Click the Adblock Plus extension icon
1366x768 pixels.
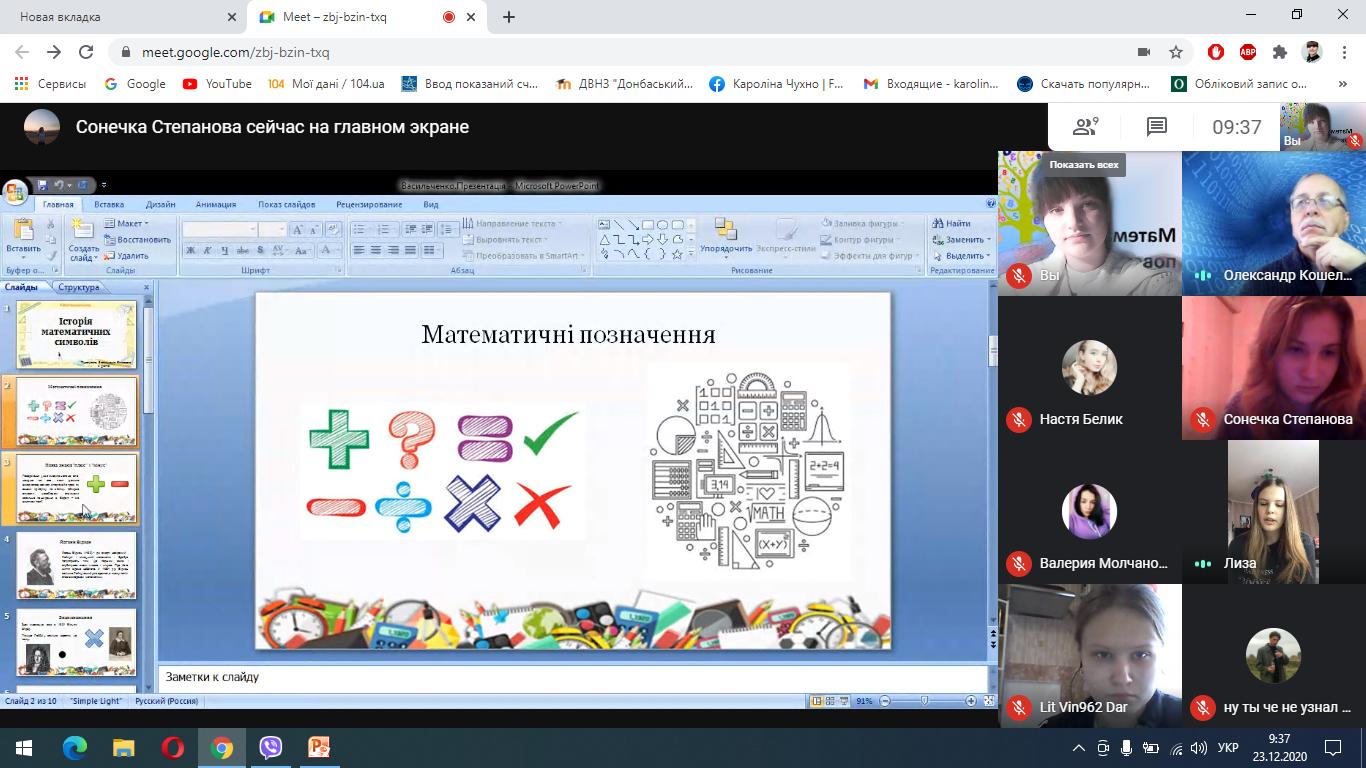pyautogui.click(x=1247, y=52)
